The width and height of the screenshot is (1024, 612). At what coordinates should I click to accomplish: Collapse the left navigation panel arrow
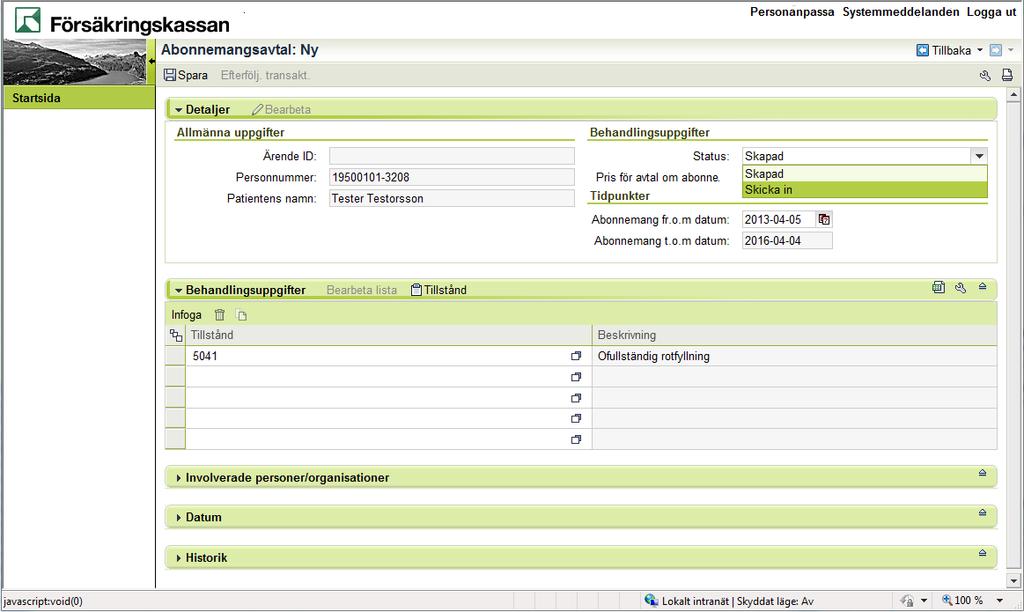click(152, 61)
